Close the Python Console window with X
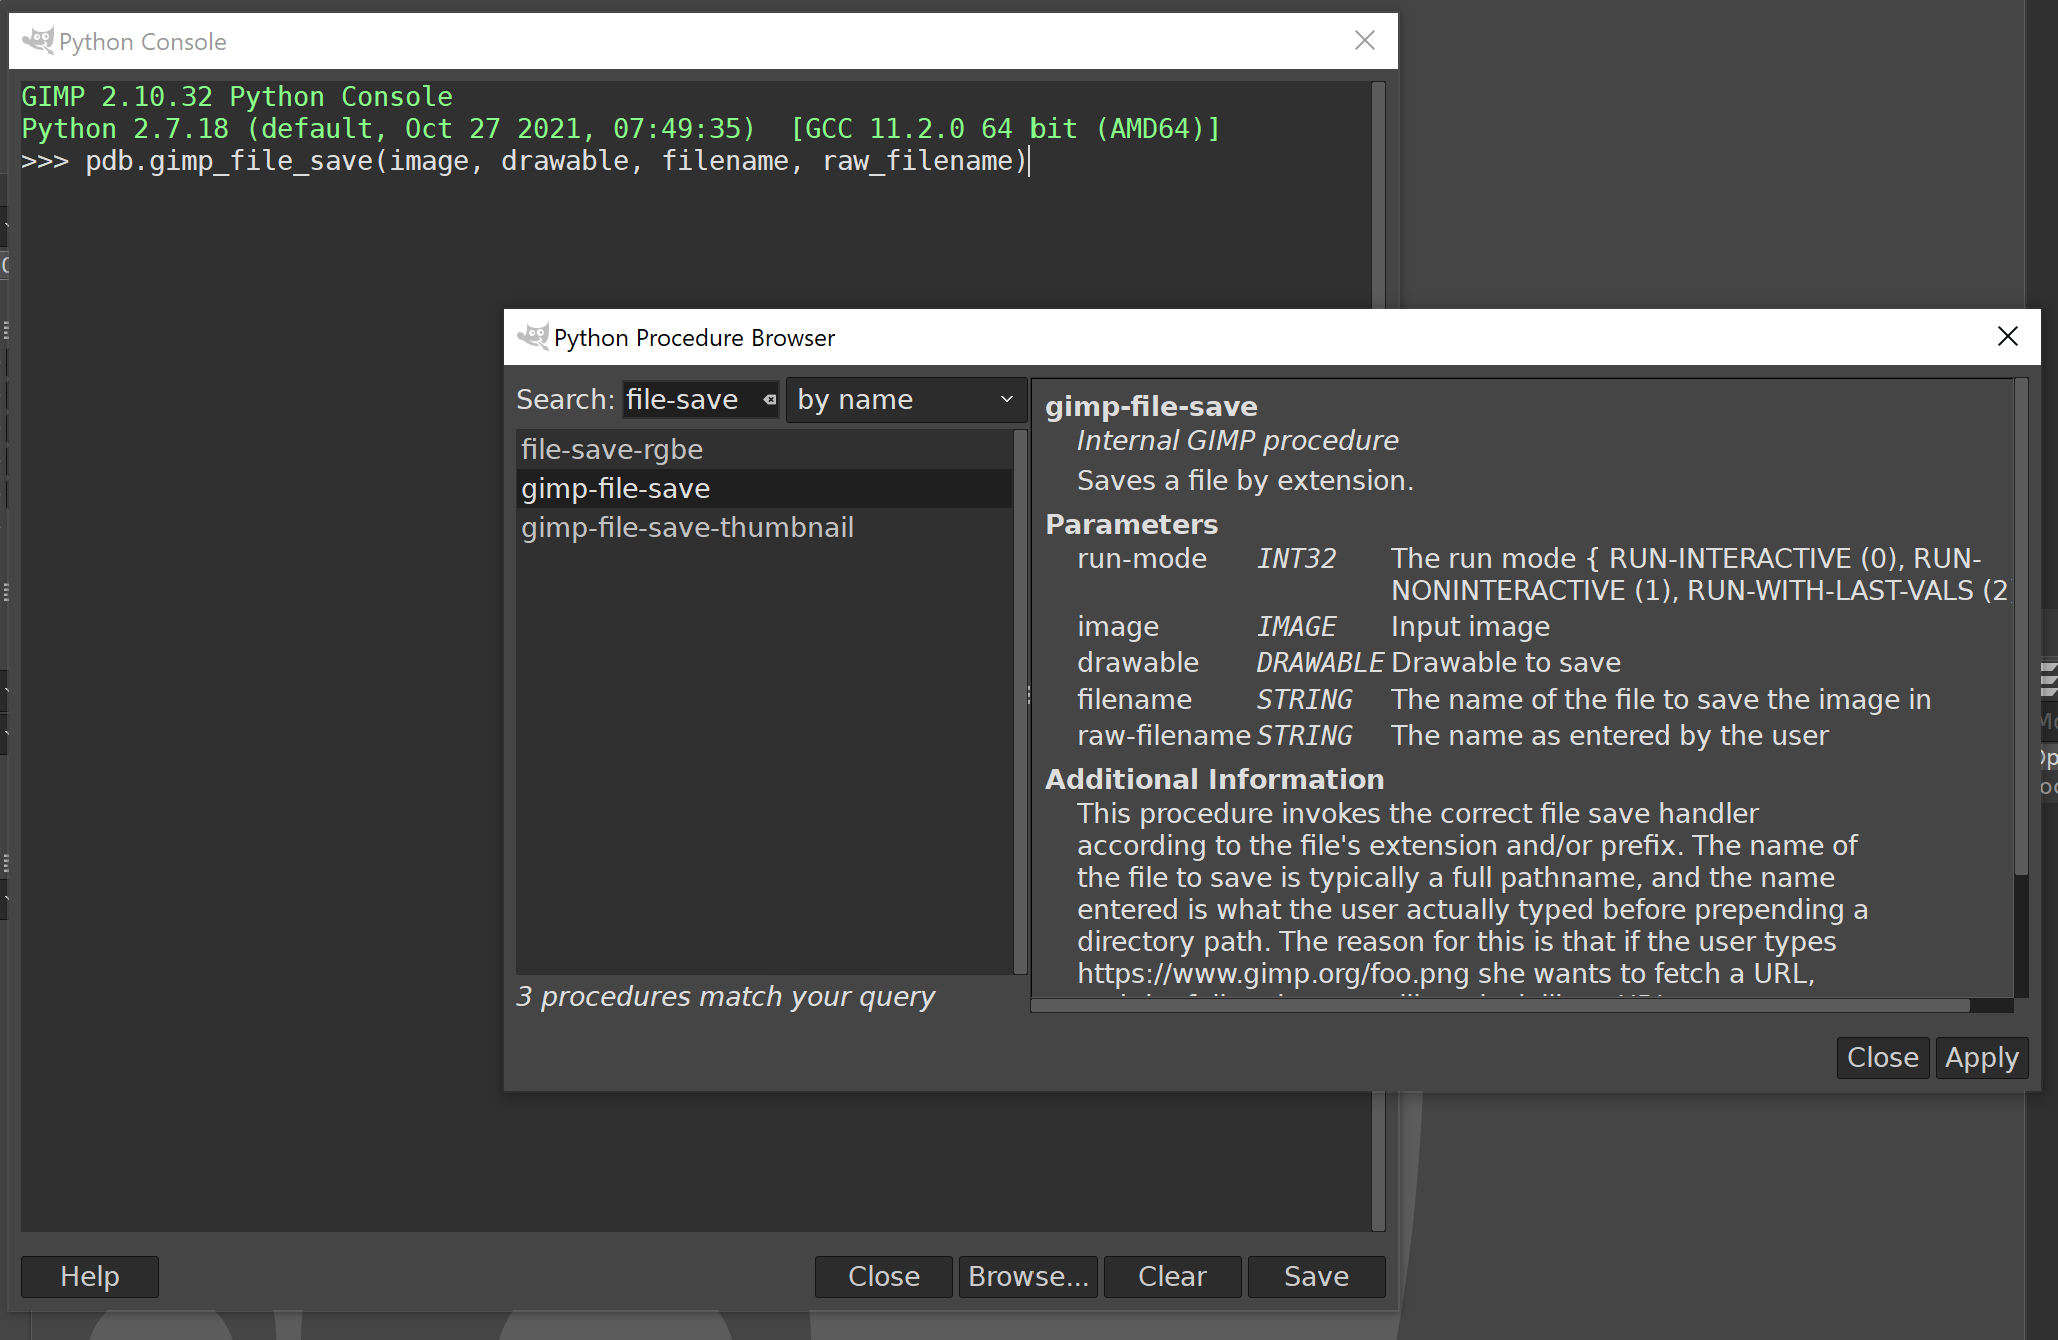Image resolution: width=2058 pixels, height=1340 pixels. click(1364, 40)
